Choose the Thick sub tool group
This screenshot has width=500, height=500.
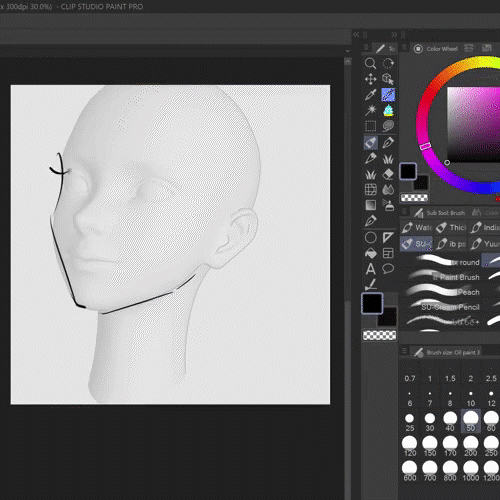point(451,228)
